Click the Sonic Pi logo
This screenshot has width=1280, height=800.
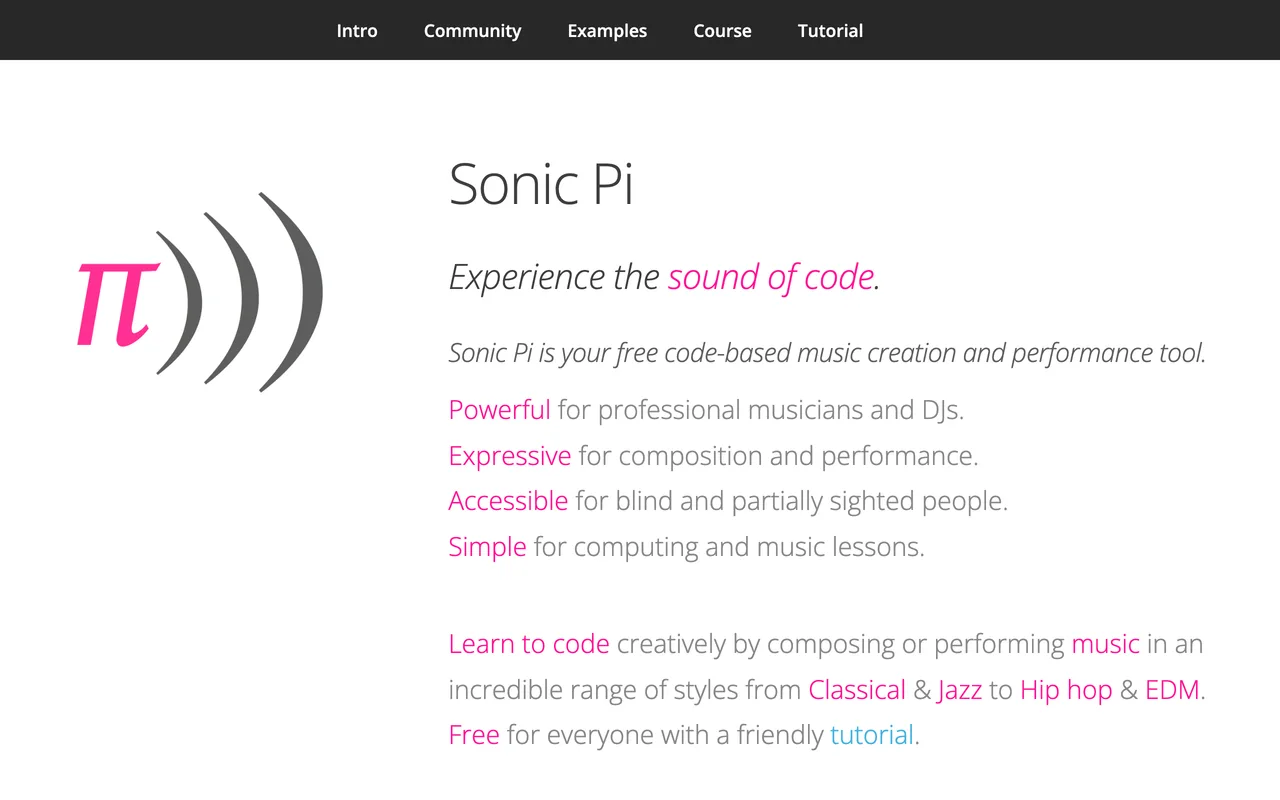[x=200, y=291]
